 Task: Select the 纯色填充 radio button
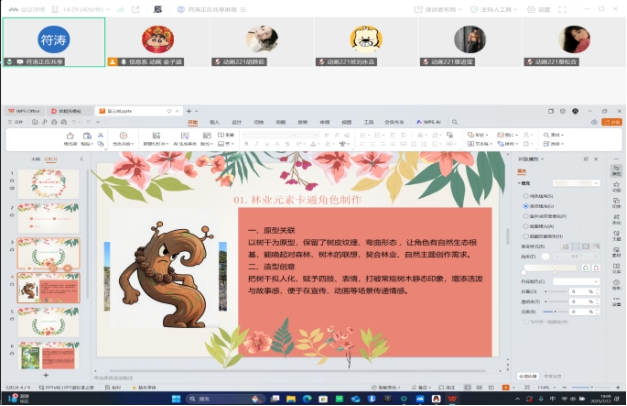click(526, 195)
